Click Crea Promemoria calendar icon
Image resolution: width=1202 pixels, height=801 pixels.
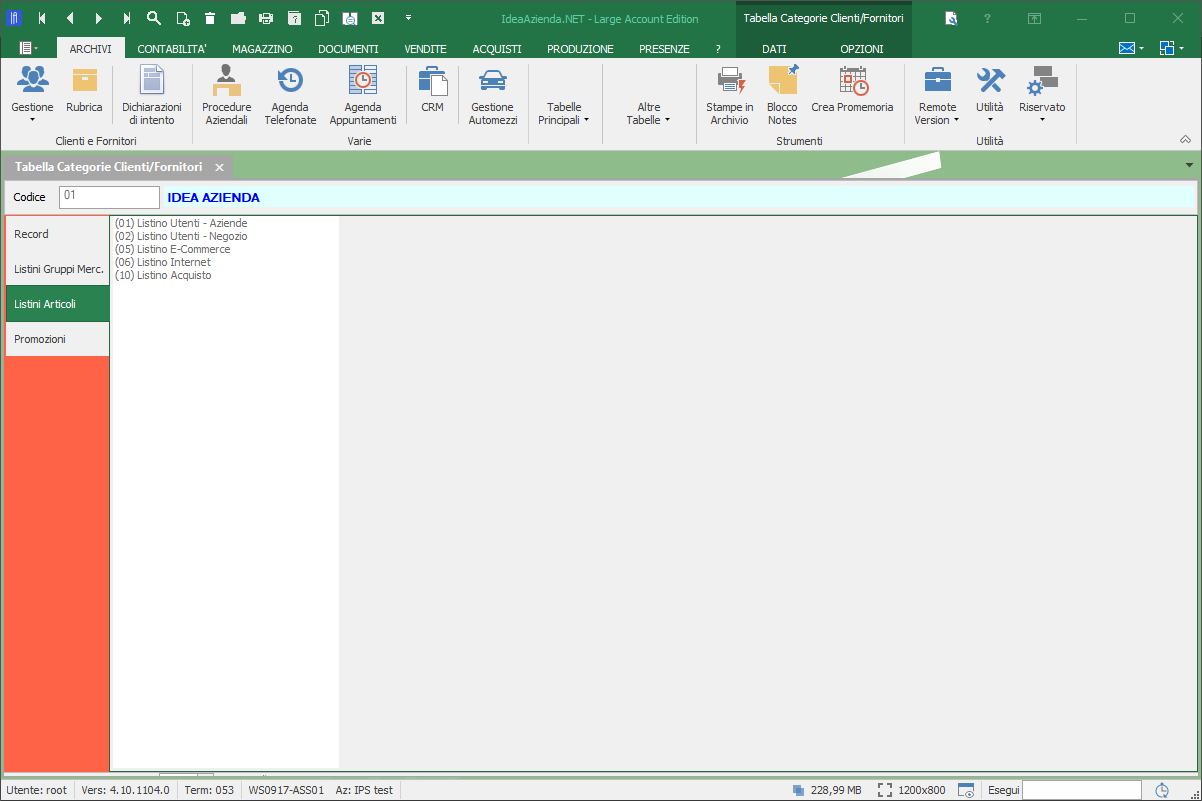pyautogui.click(x=852, y=90)
